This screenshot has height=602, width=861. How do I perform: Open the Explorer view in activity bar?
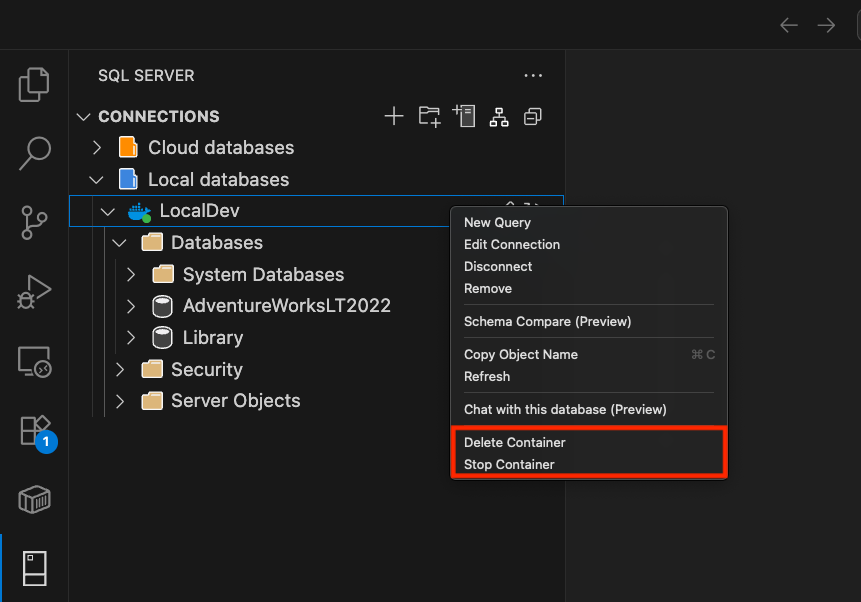tap(34, 85)
